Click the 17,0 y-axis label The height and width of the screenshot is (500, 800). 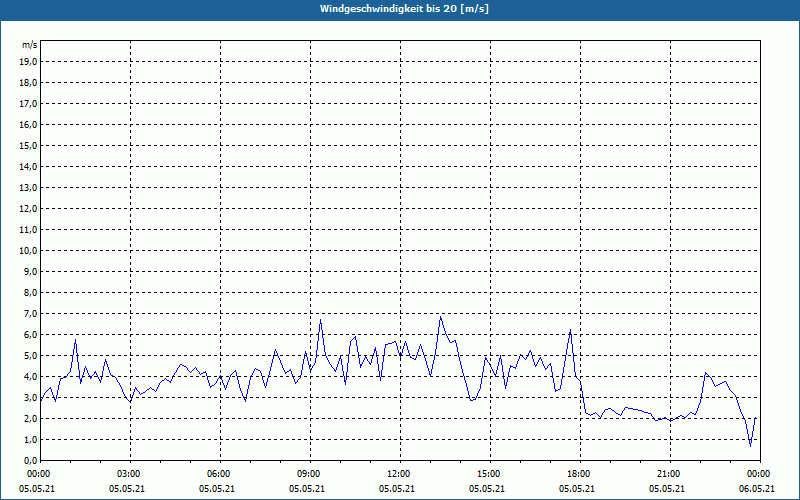click(x=28, y=104)
